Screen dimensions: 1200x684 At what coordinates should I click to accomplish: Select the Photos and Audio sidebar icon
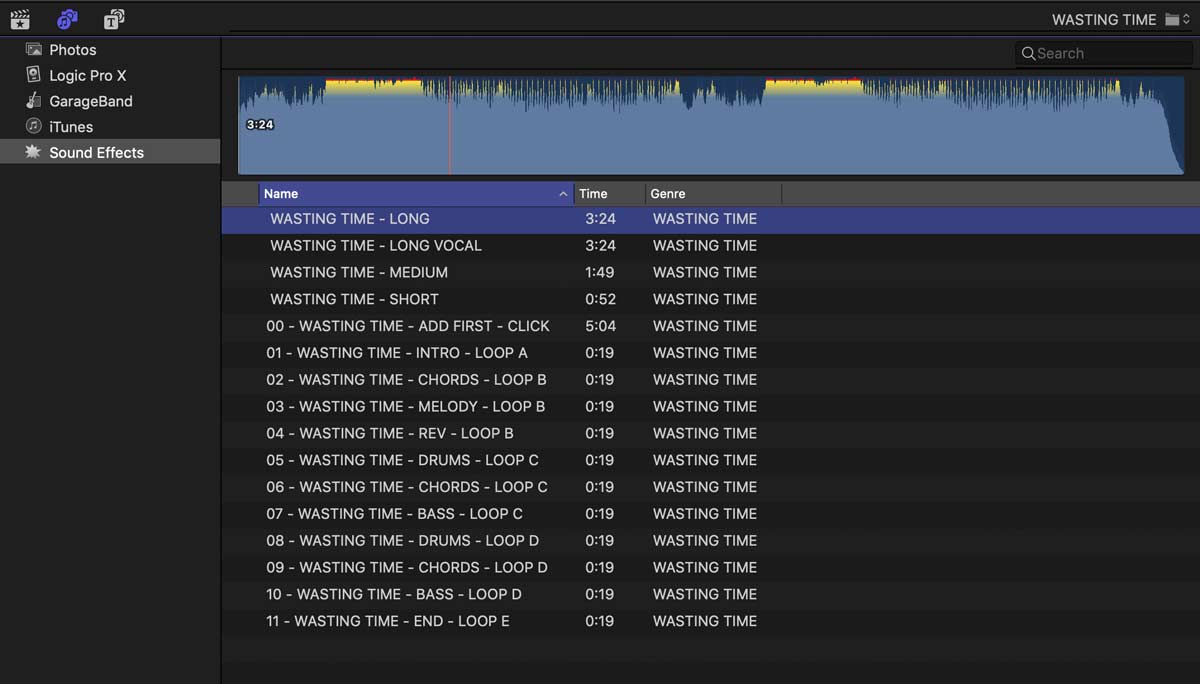(x=66, y=18)
